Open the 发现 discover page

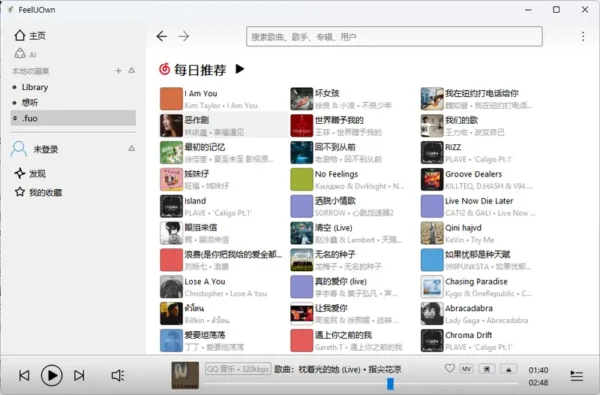click(30, 173)
